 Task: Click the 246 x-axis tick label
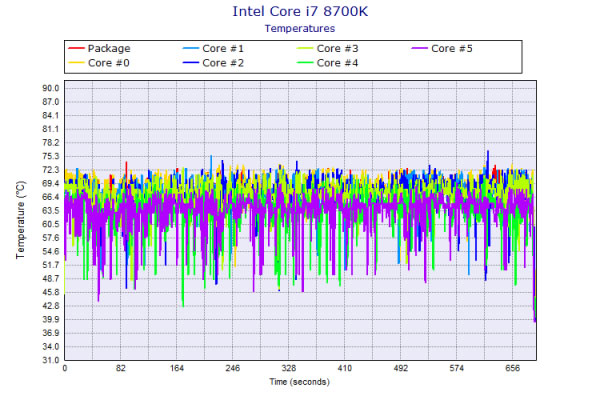[233, 368]
